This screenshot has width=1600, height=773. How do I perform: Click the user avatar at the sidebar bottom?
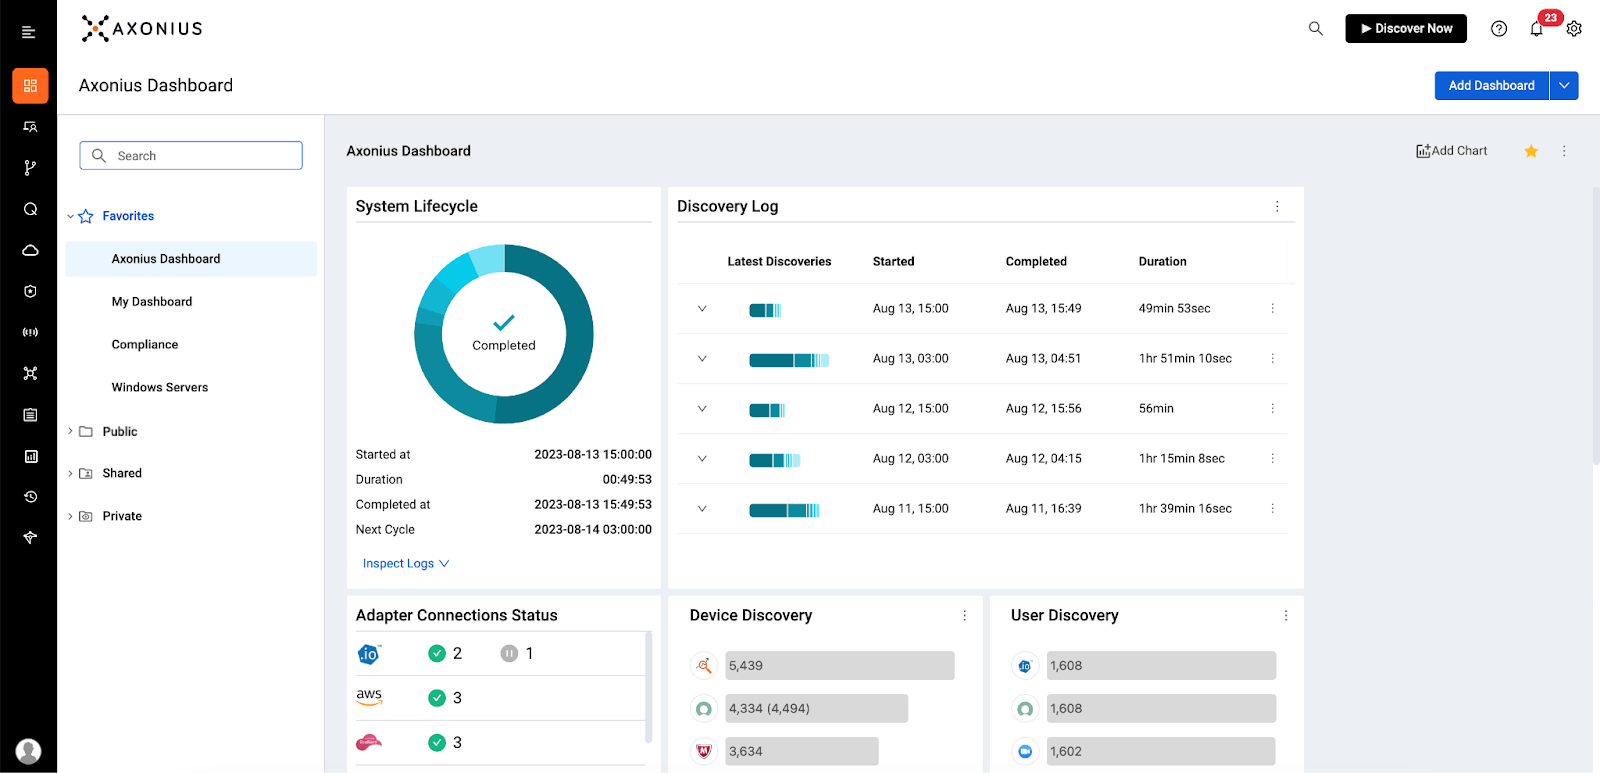point(29,751)
